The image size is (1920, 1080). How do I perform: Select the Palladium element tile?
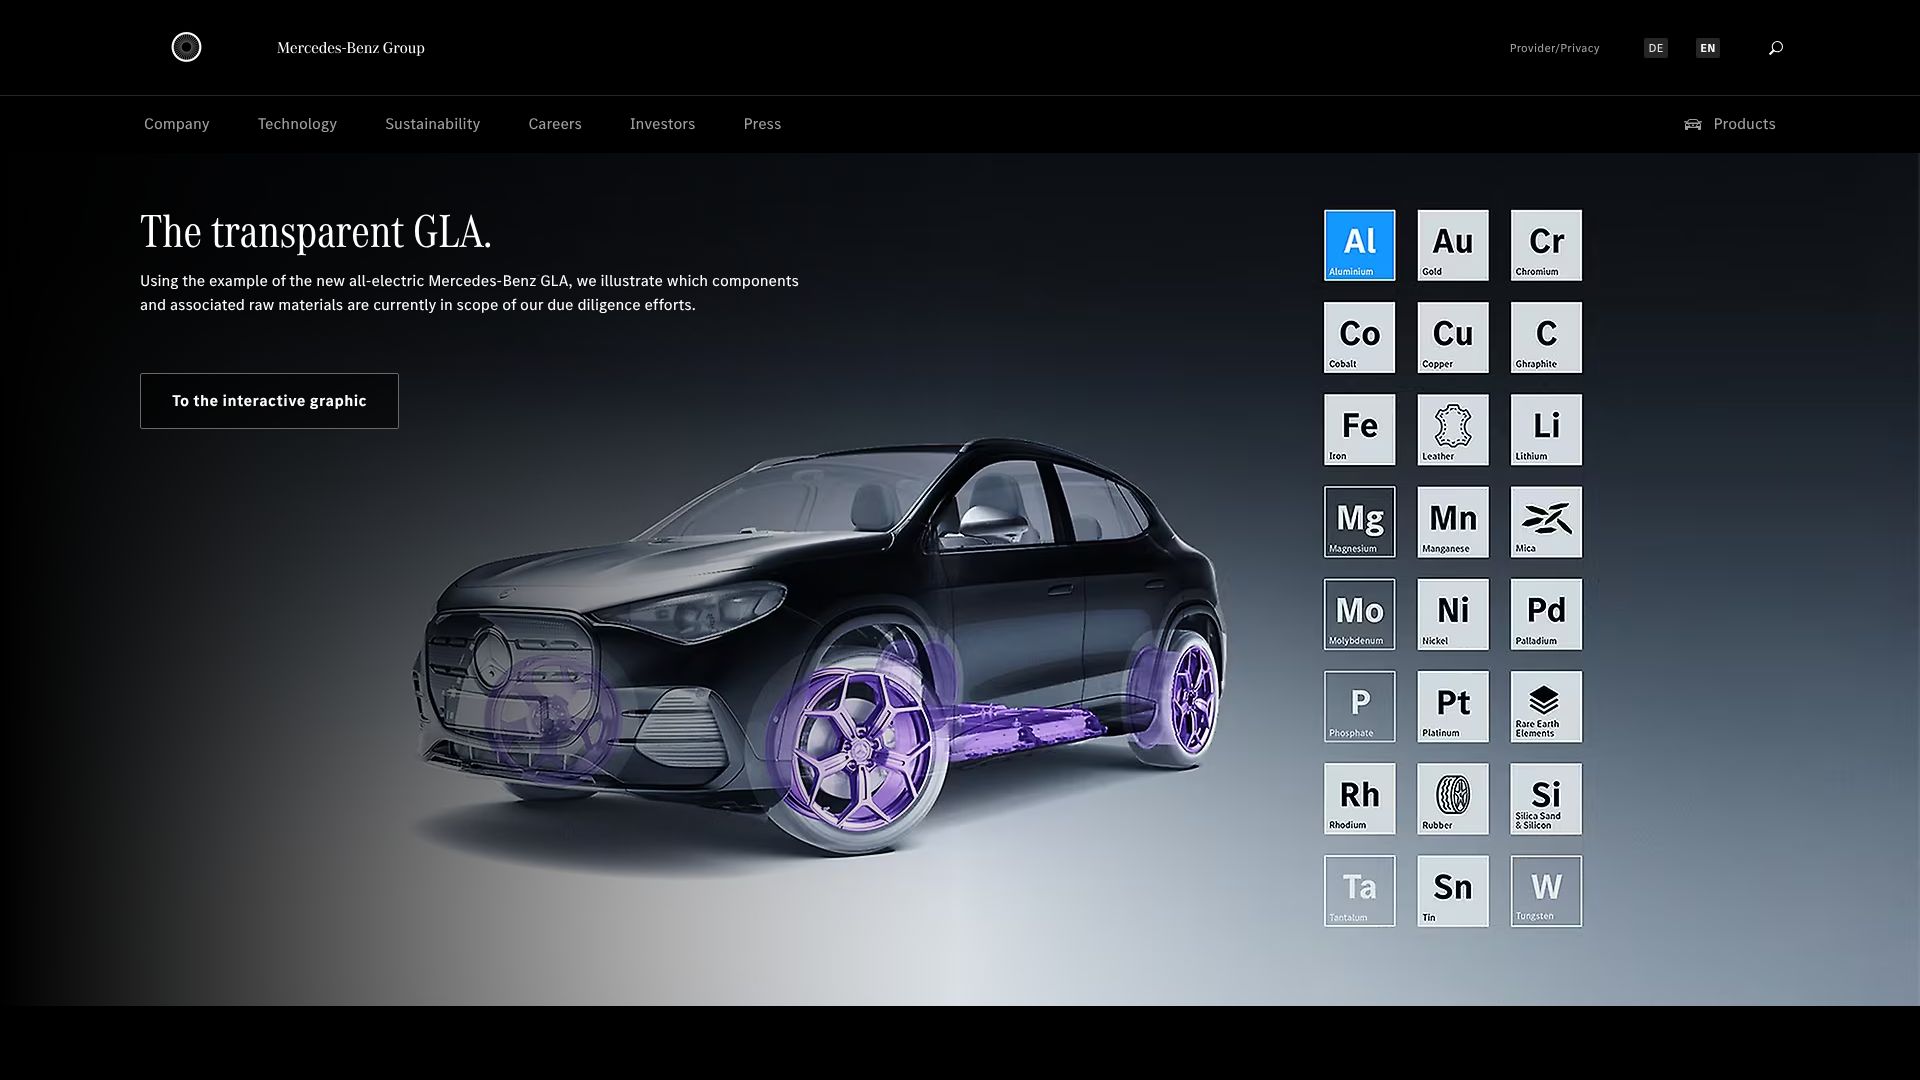point(1546,614)
